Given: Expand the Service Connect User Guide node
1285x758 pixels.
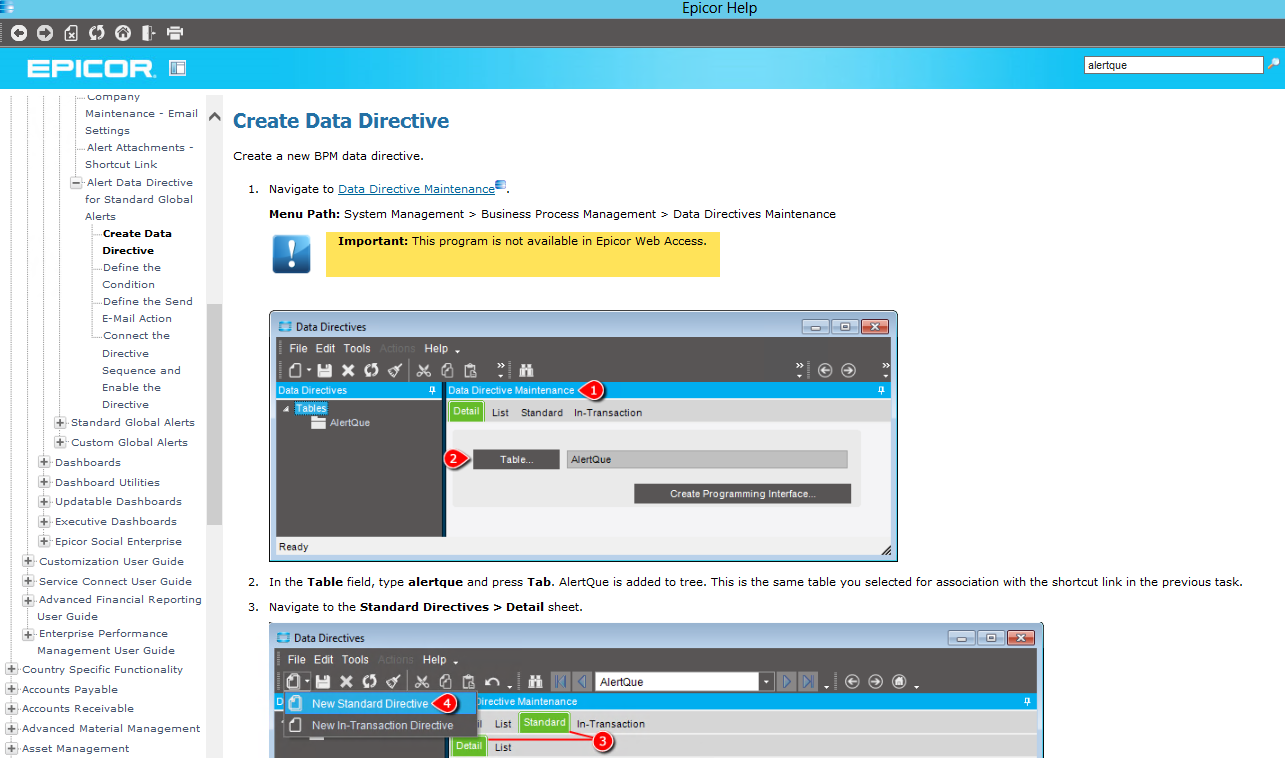Looking at the screenshot, I should [28, 582].
